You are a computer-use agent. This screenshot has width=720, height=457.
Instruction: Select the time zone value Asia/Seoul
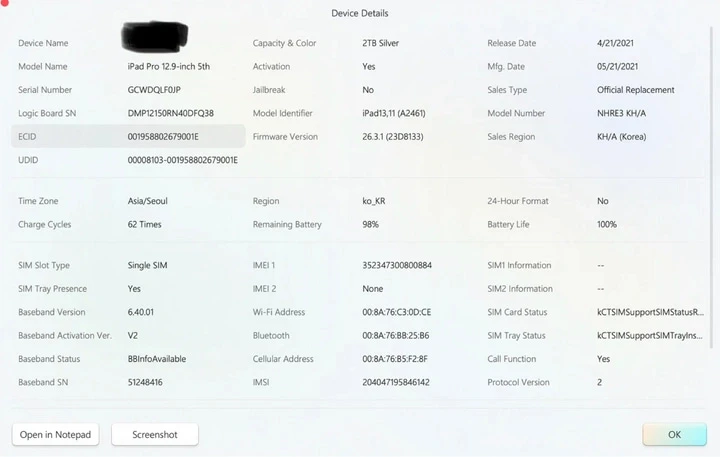147,201
